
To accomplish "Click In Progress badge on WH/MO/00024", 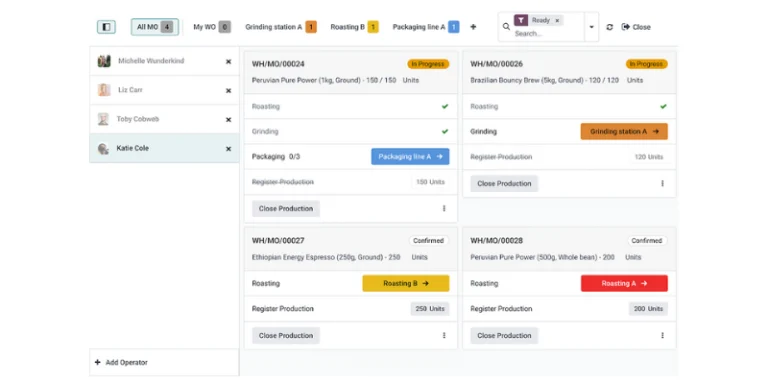I will point(428,64).
